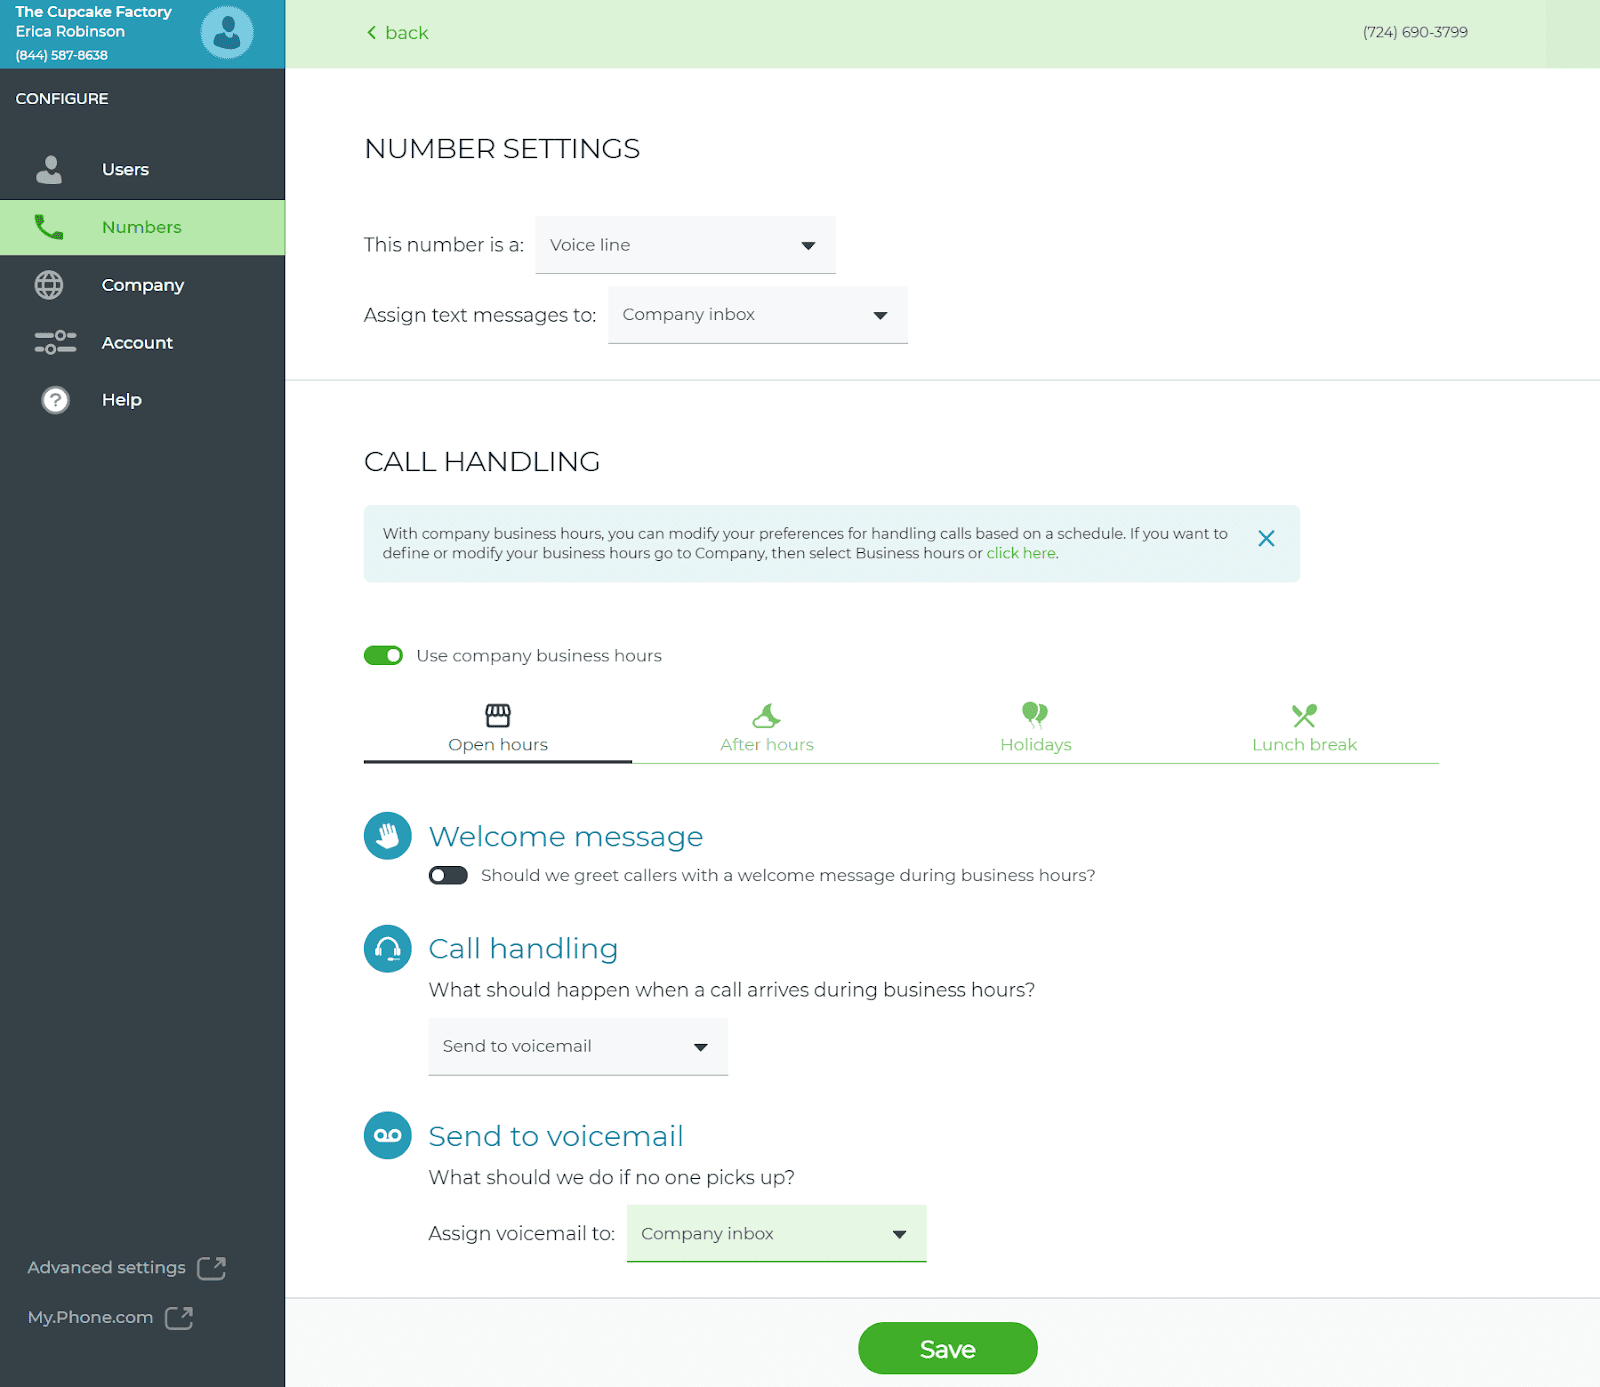Screen dimensions: 1600x1387
Task: Open the Send to voicemail dropdown
Action: [578, 1047]
